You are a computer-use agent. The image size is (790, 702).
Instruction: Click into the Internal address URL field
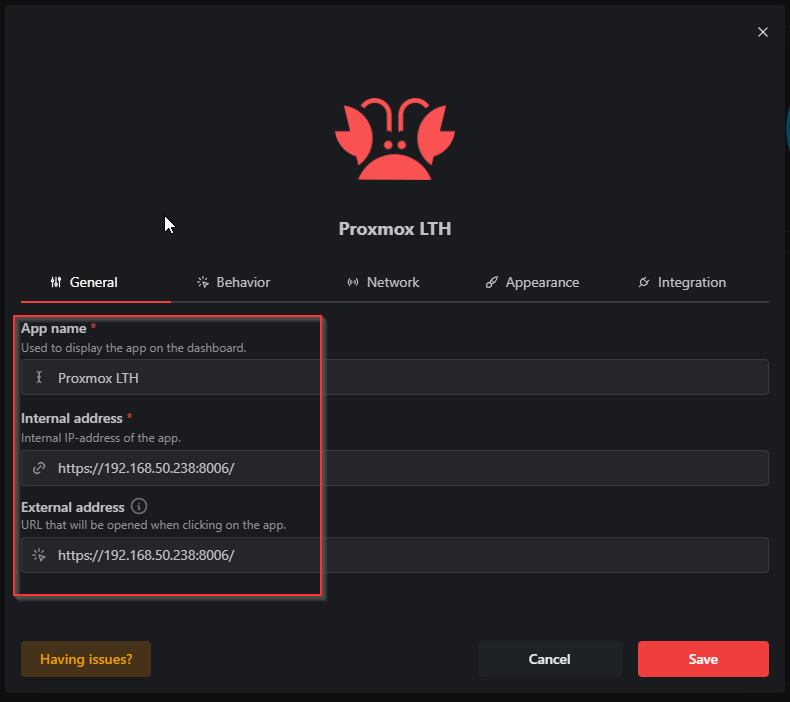click(x=395, y=468)
